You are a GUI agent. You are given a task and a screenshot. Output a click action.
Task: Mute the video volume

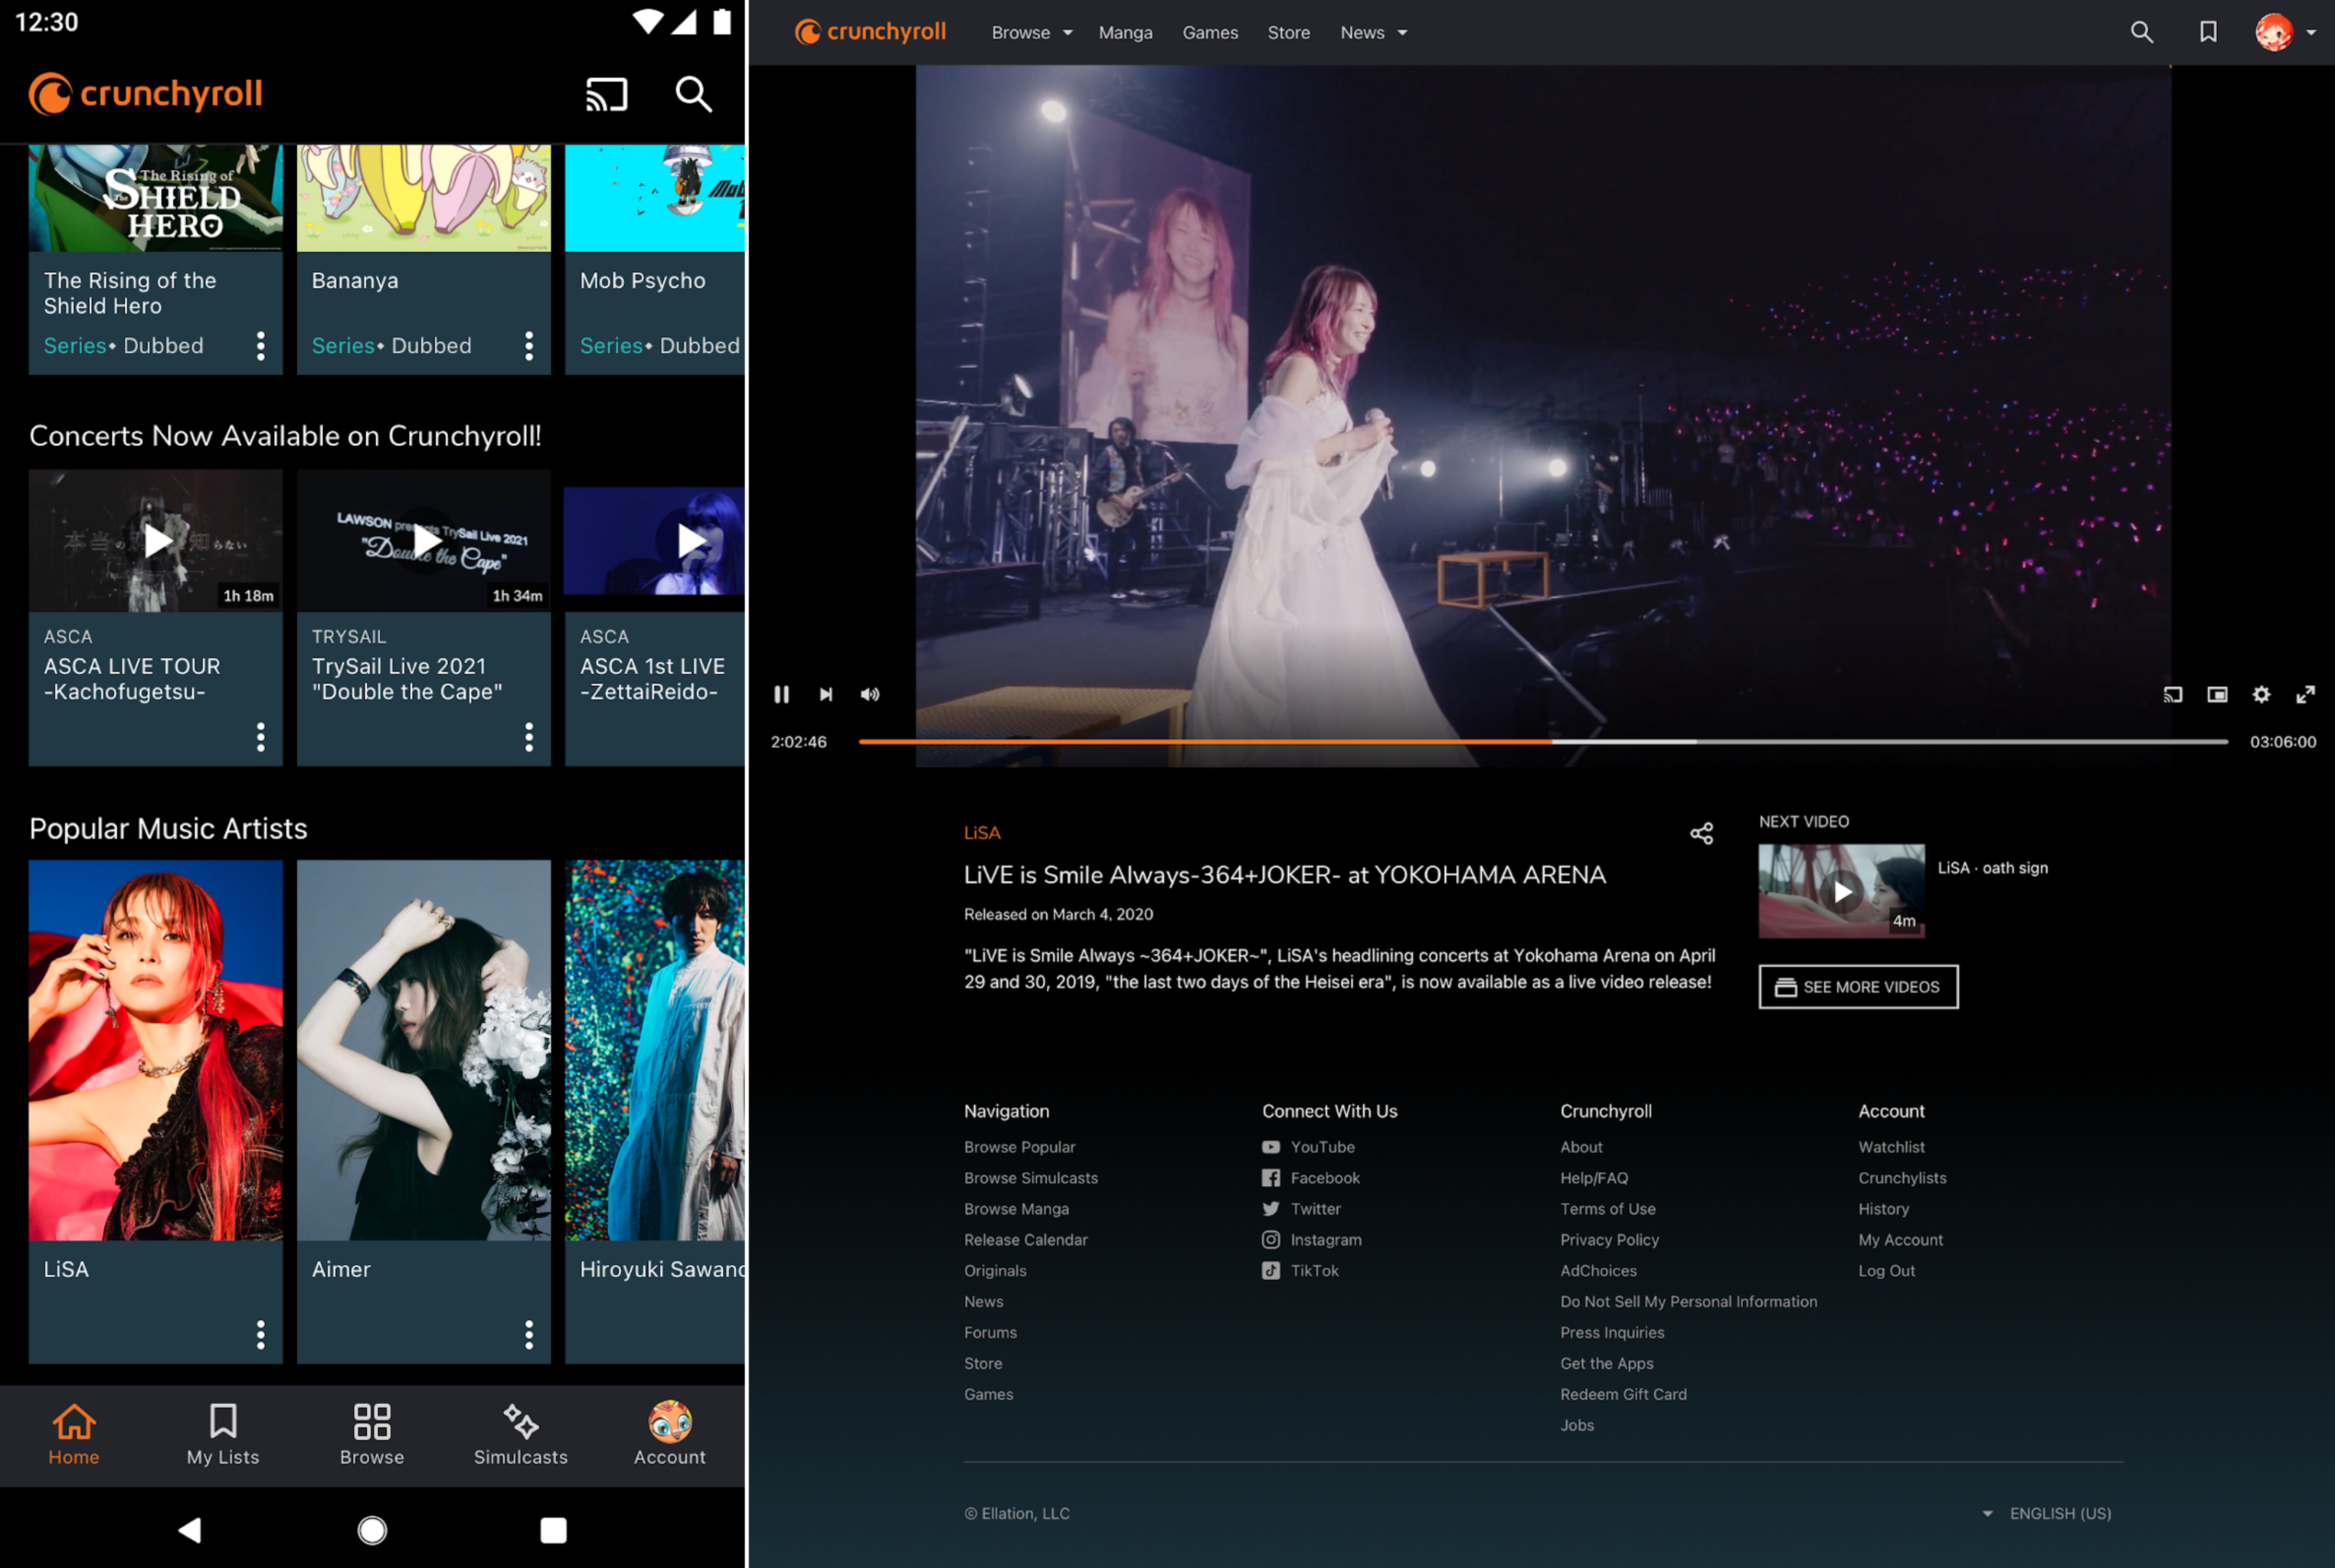pyautogui.click(x=870, y=694)
